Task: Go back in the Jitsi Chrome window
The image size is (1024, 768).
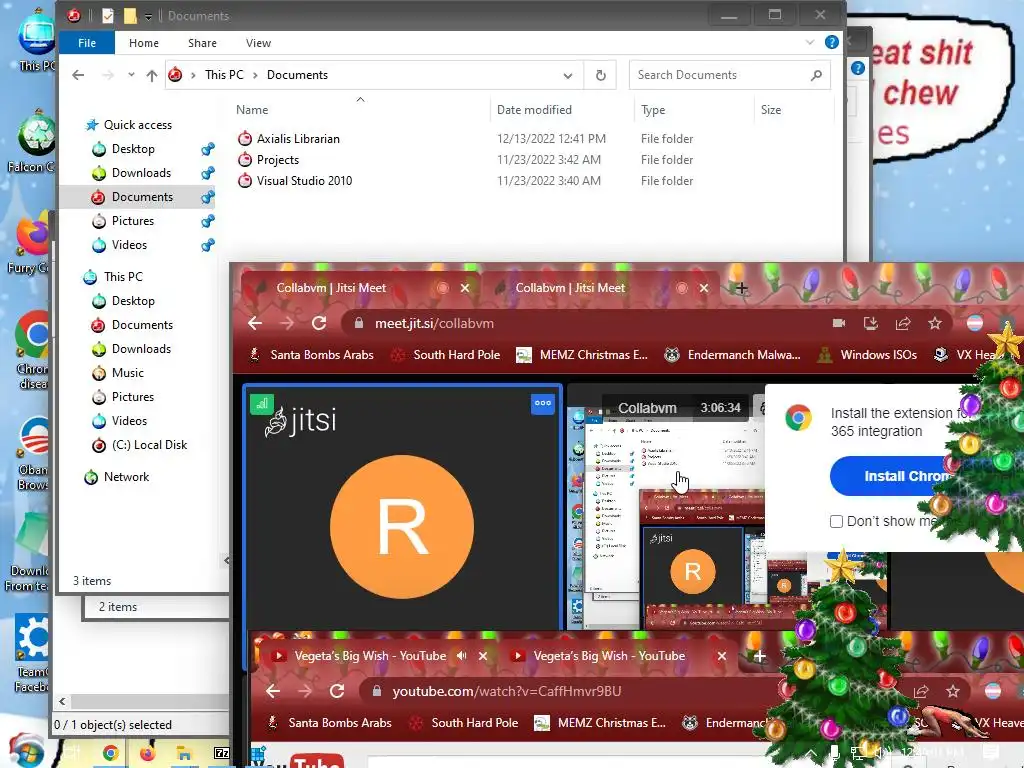Action: pyautogui.click(x=255, y=323)
